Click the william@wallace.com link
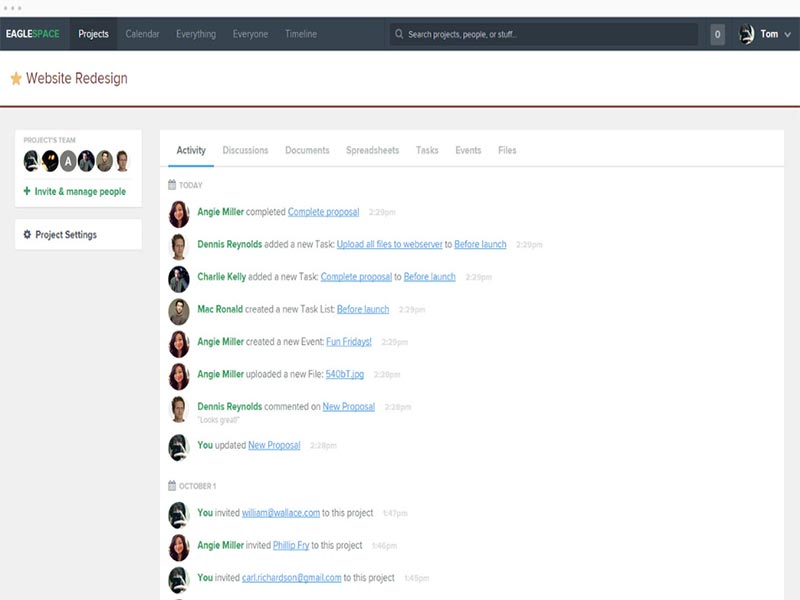Viewport: 800px width, 600px height. 281,513
